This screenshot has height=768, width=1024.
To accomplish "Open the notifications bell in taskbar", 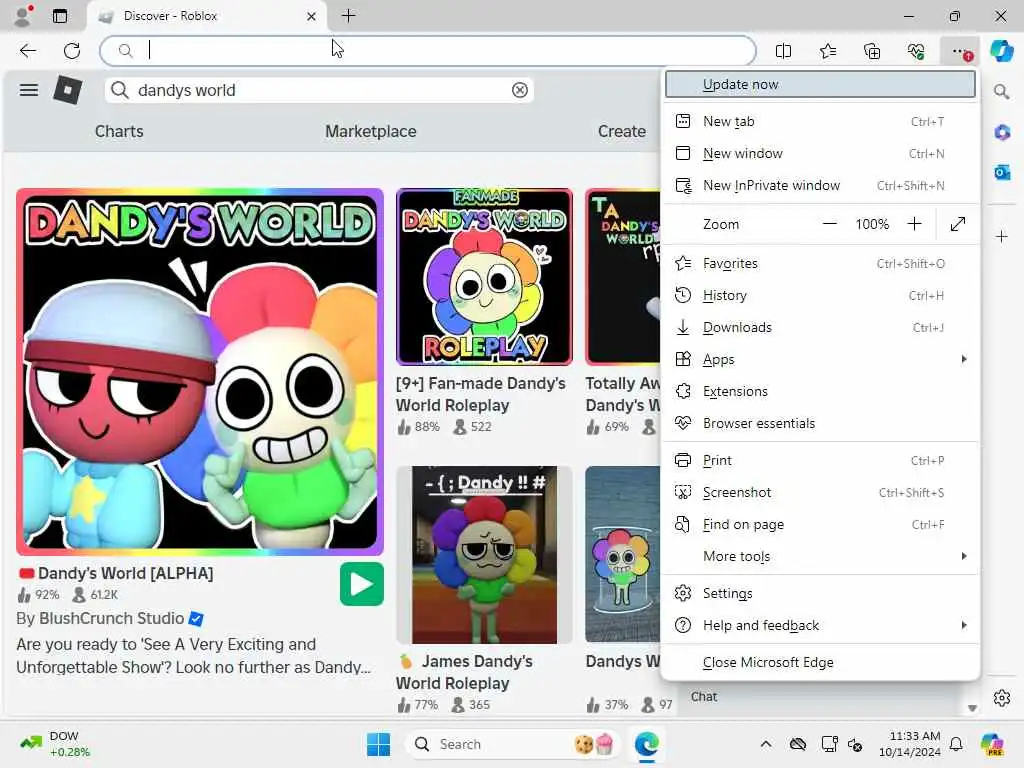I will click(956, 744).
